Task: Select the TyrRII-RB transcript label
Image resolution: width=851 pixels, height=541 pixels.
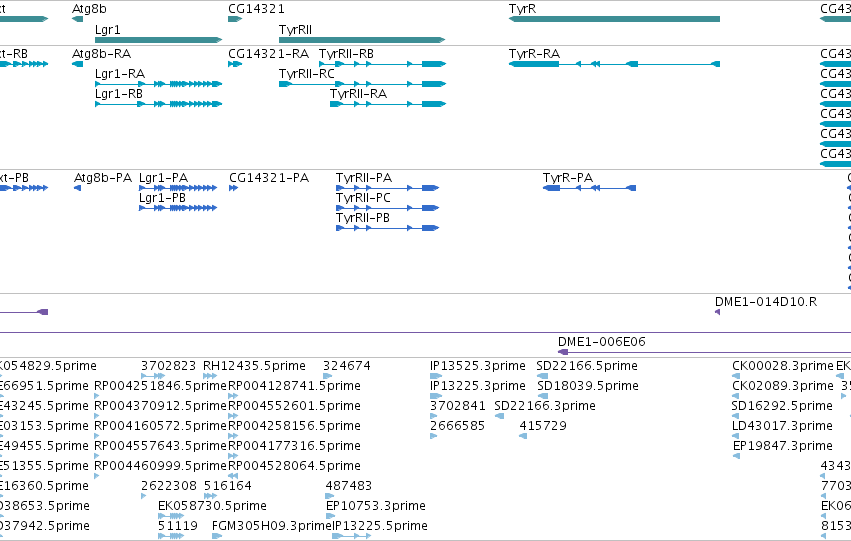Action: (346, 54)
